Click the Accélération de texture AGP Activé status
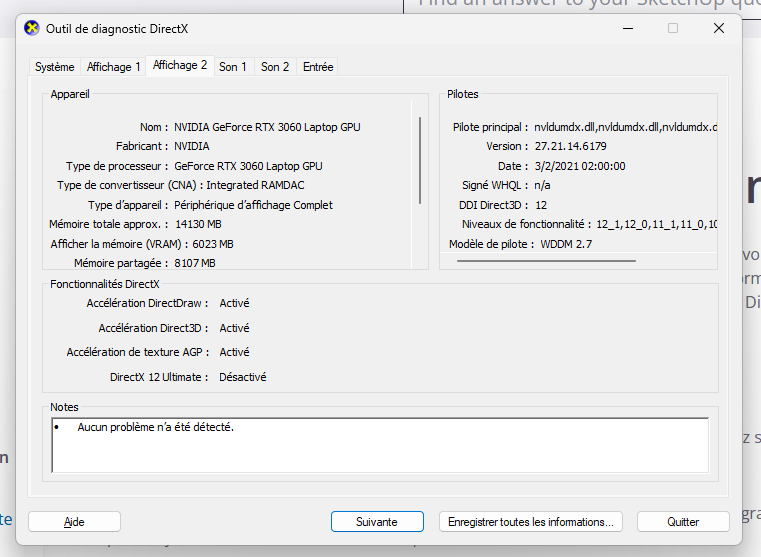The height and width of the screenshot is (557, 761). 234,352
